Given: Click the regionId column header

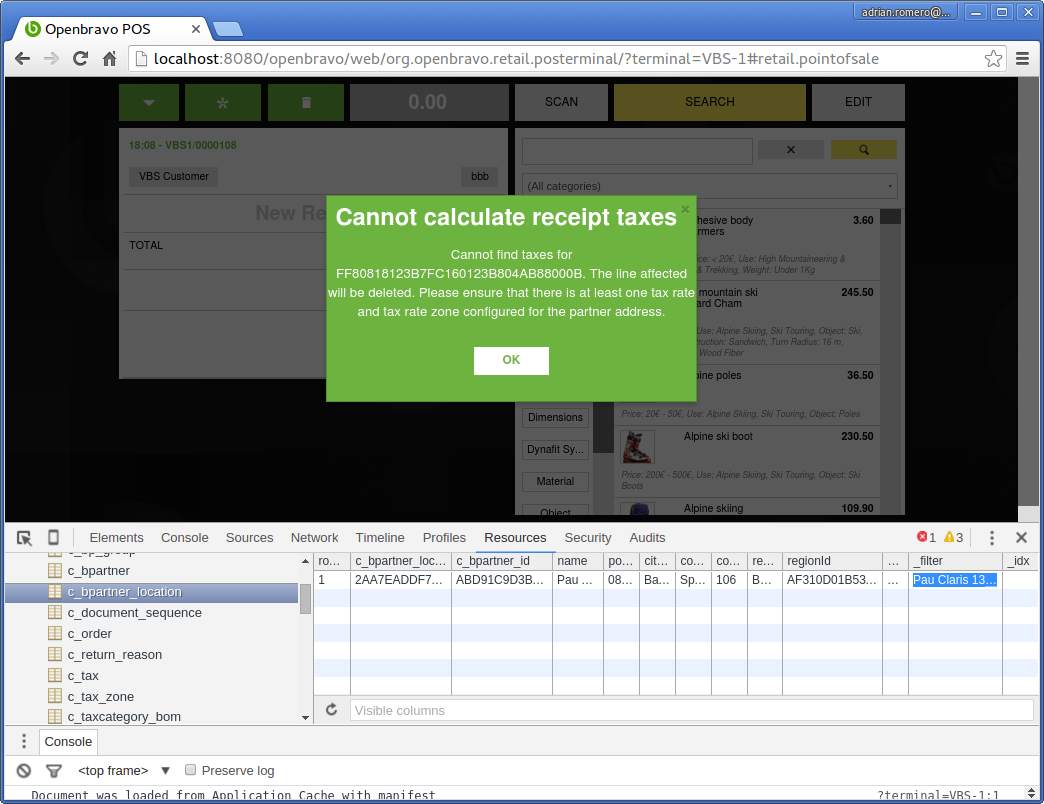Looking at the screenshot, I should coord(832,561).
